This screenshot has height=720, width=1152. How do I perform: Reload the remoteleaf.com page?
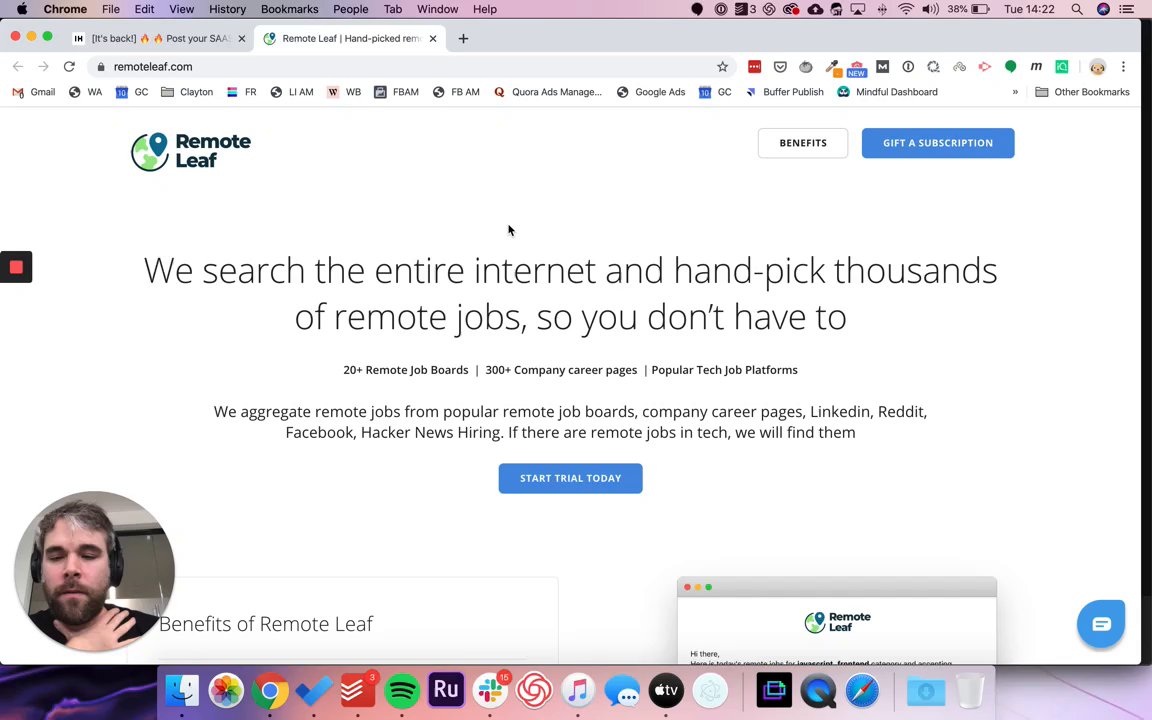click(69, 67)
